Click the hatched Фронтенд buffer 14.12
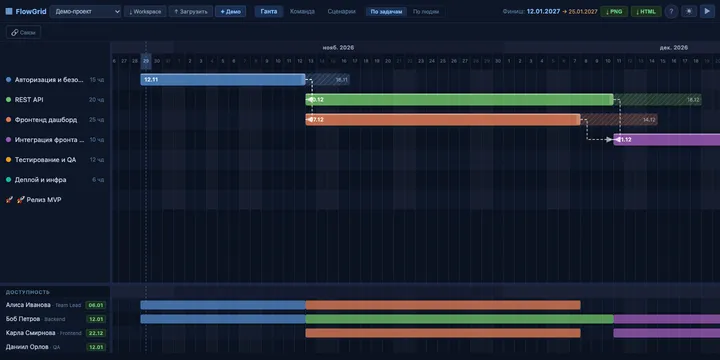The width and height of the screenshot is (720, 360). tap(619, 120)
